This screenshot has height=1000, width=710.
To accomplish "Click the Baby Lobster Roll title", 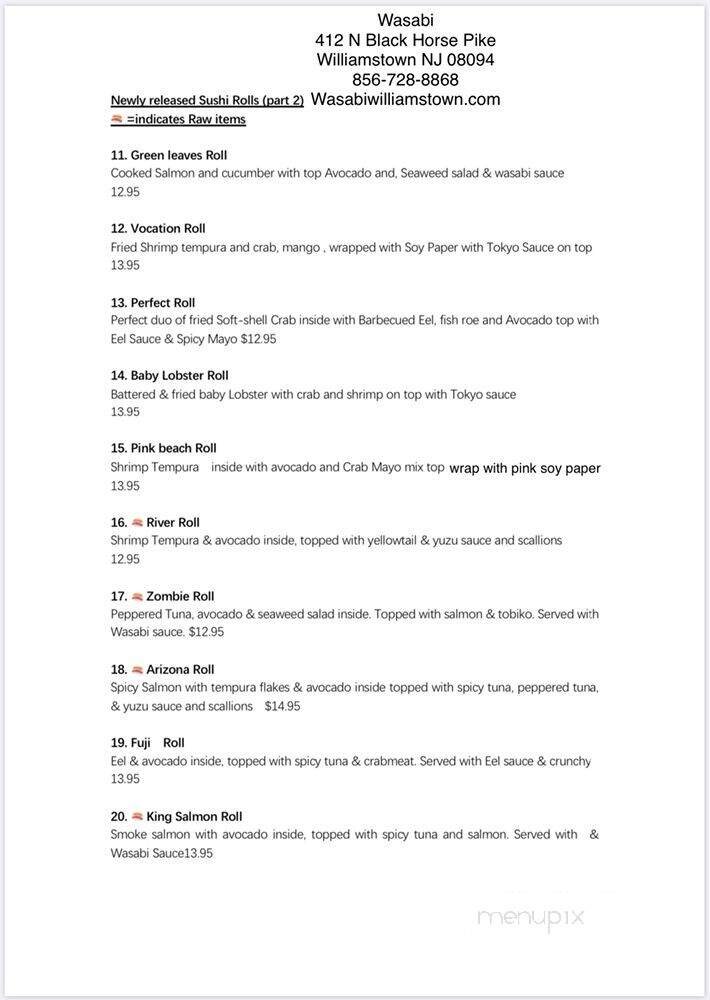I will [x=170, y=375].
